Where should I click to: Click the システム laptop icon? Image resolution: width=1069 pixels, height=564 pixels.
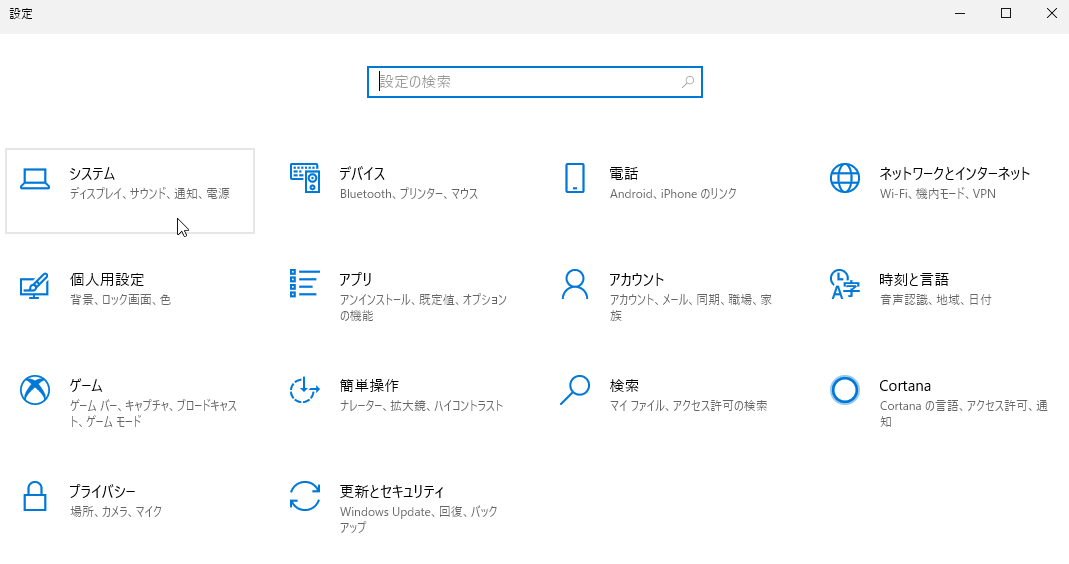(x=35, y=179)
